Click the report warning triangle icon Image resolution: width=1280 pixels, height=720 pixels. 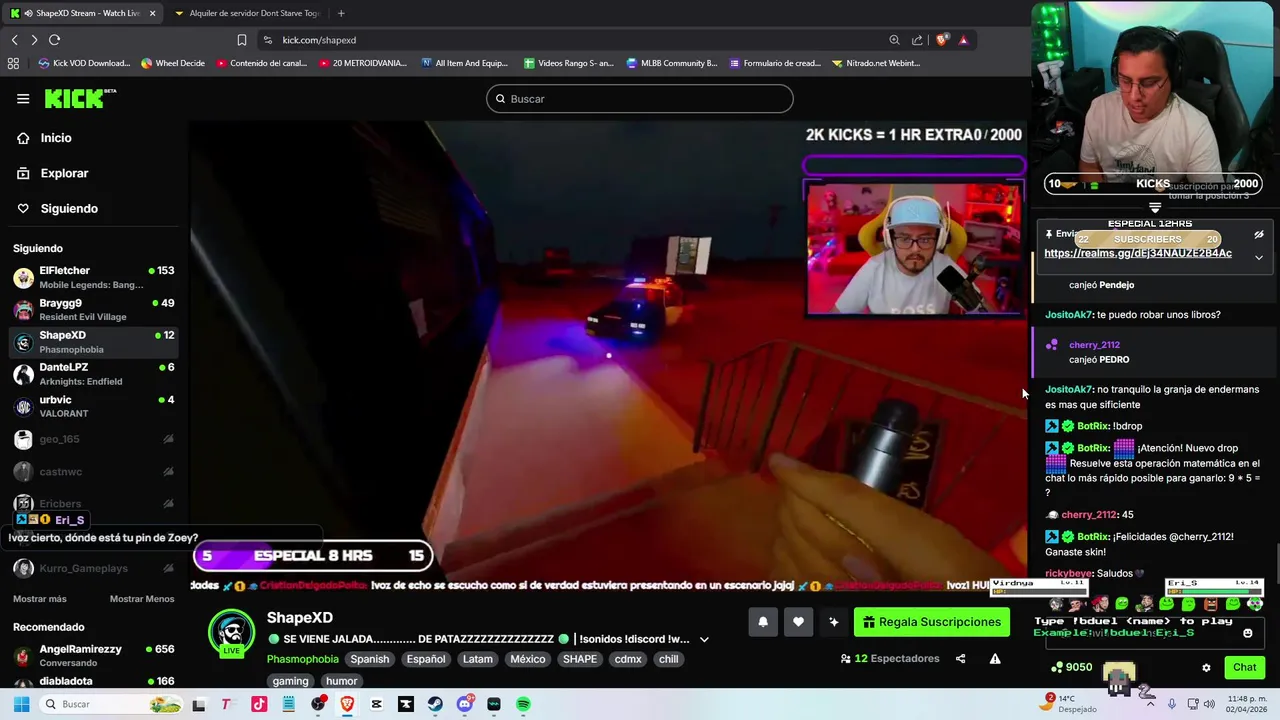pos(995,659)
